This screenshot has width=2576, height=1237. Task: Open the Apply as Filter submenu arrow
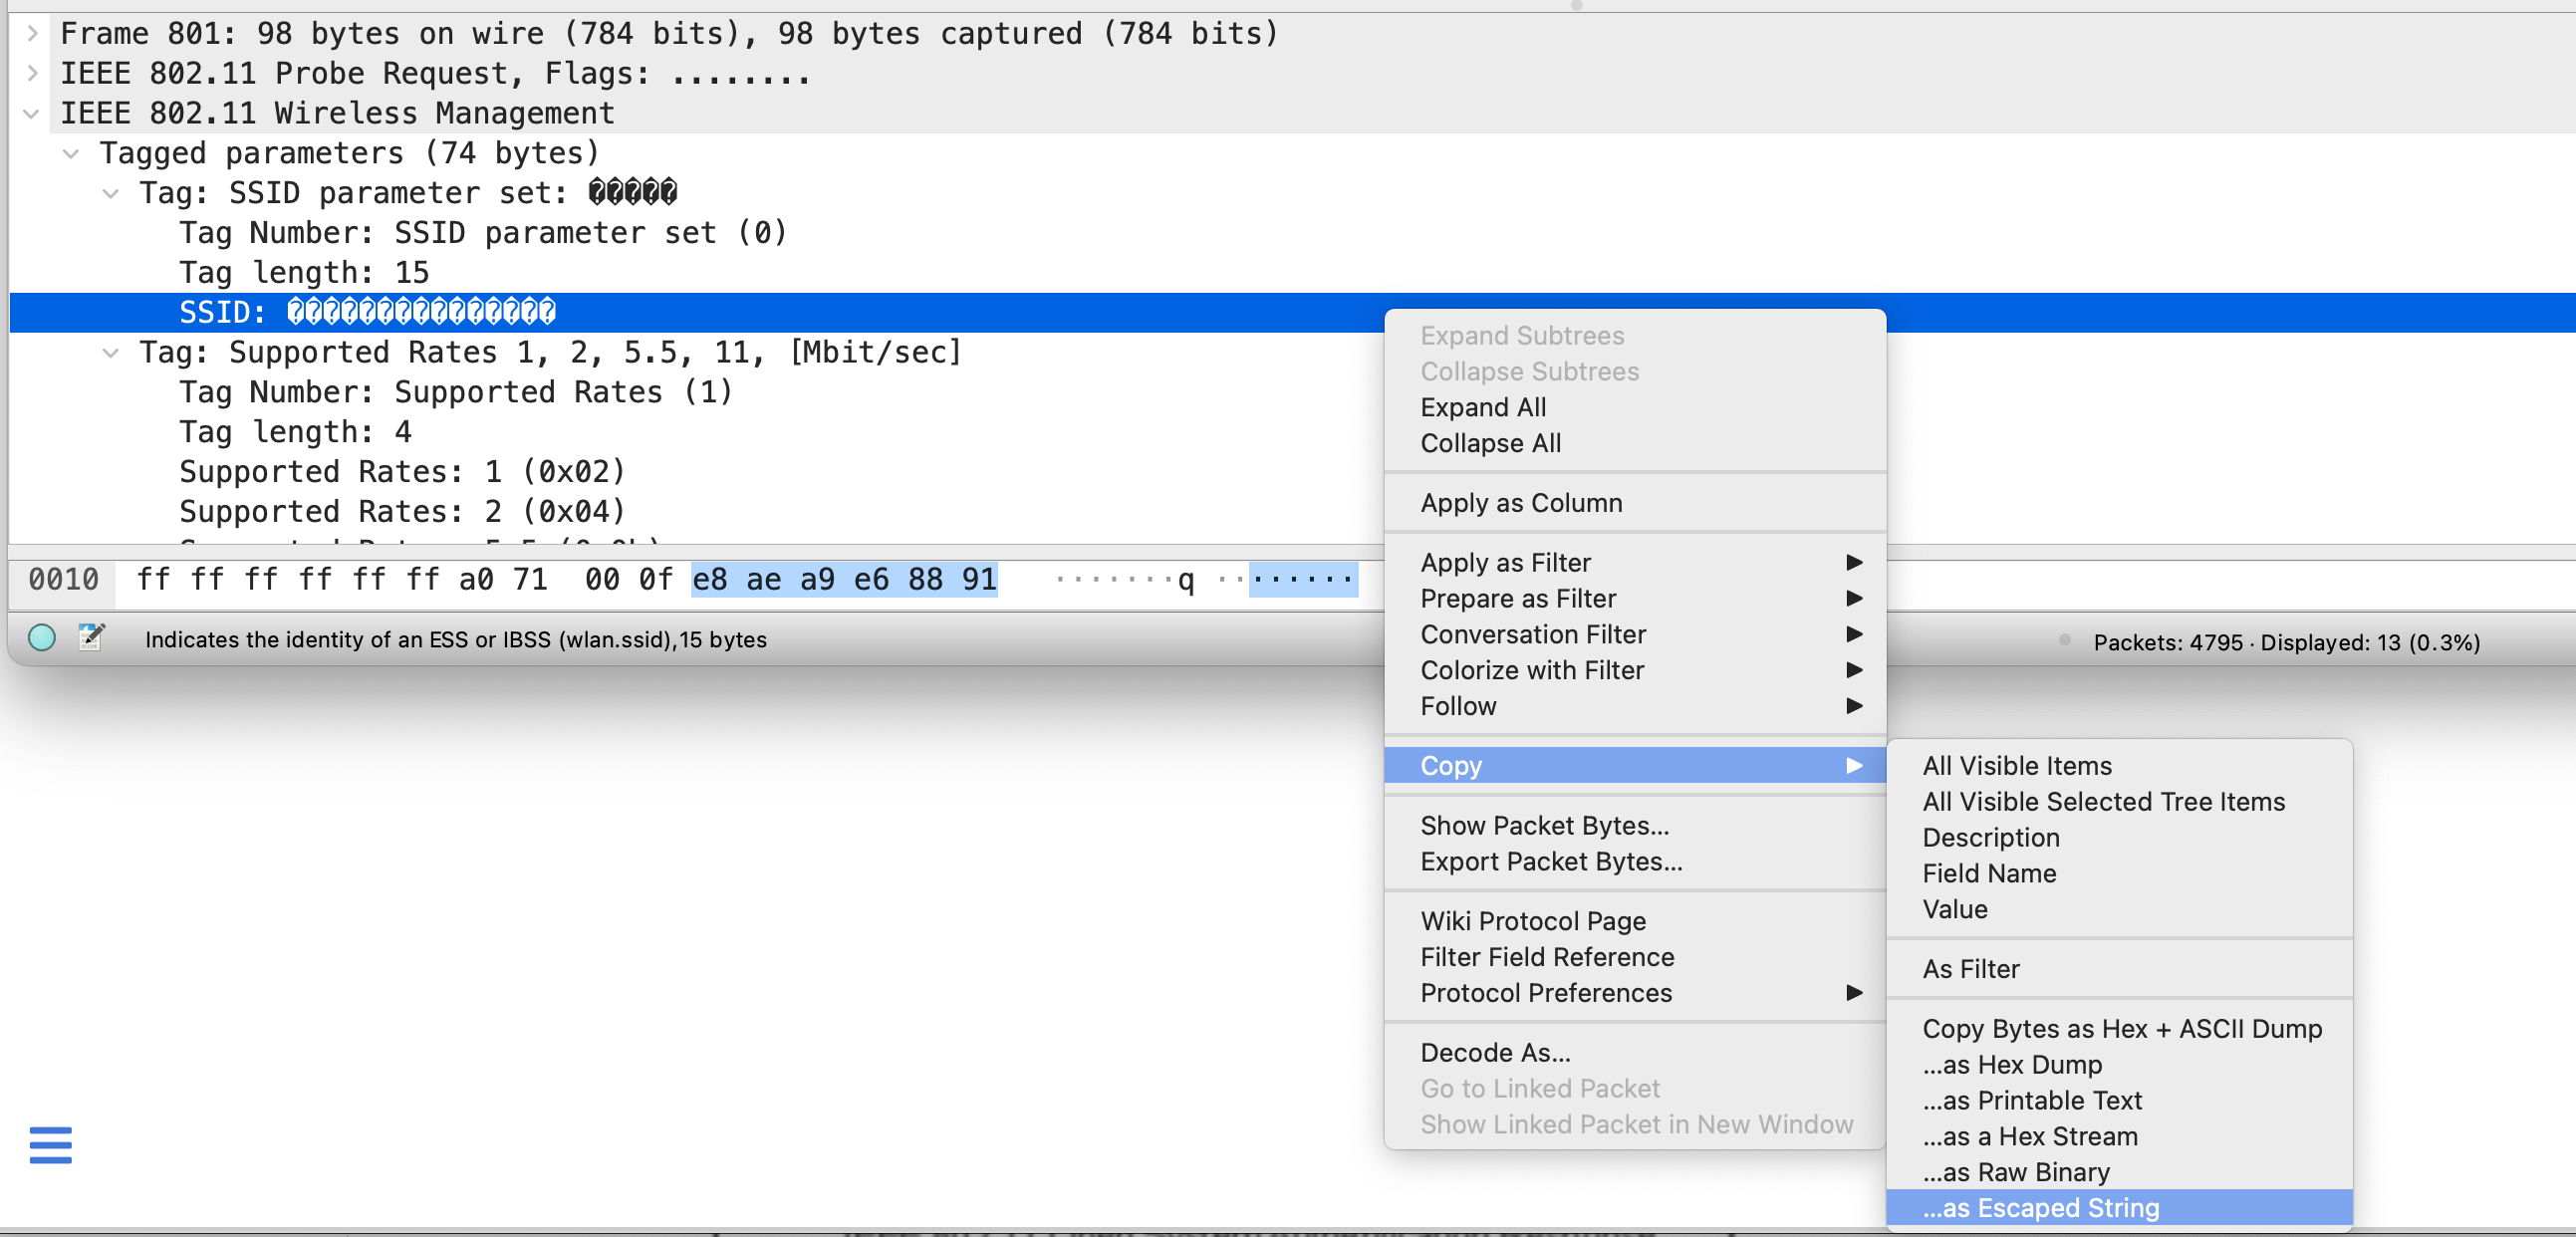(x=1853, y=562)
